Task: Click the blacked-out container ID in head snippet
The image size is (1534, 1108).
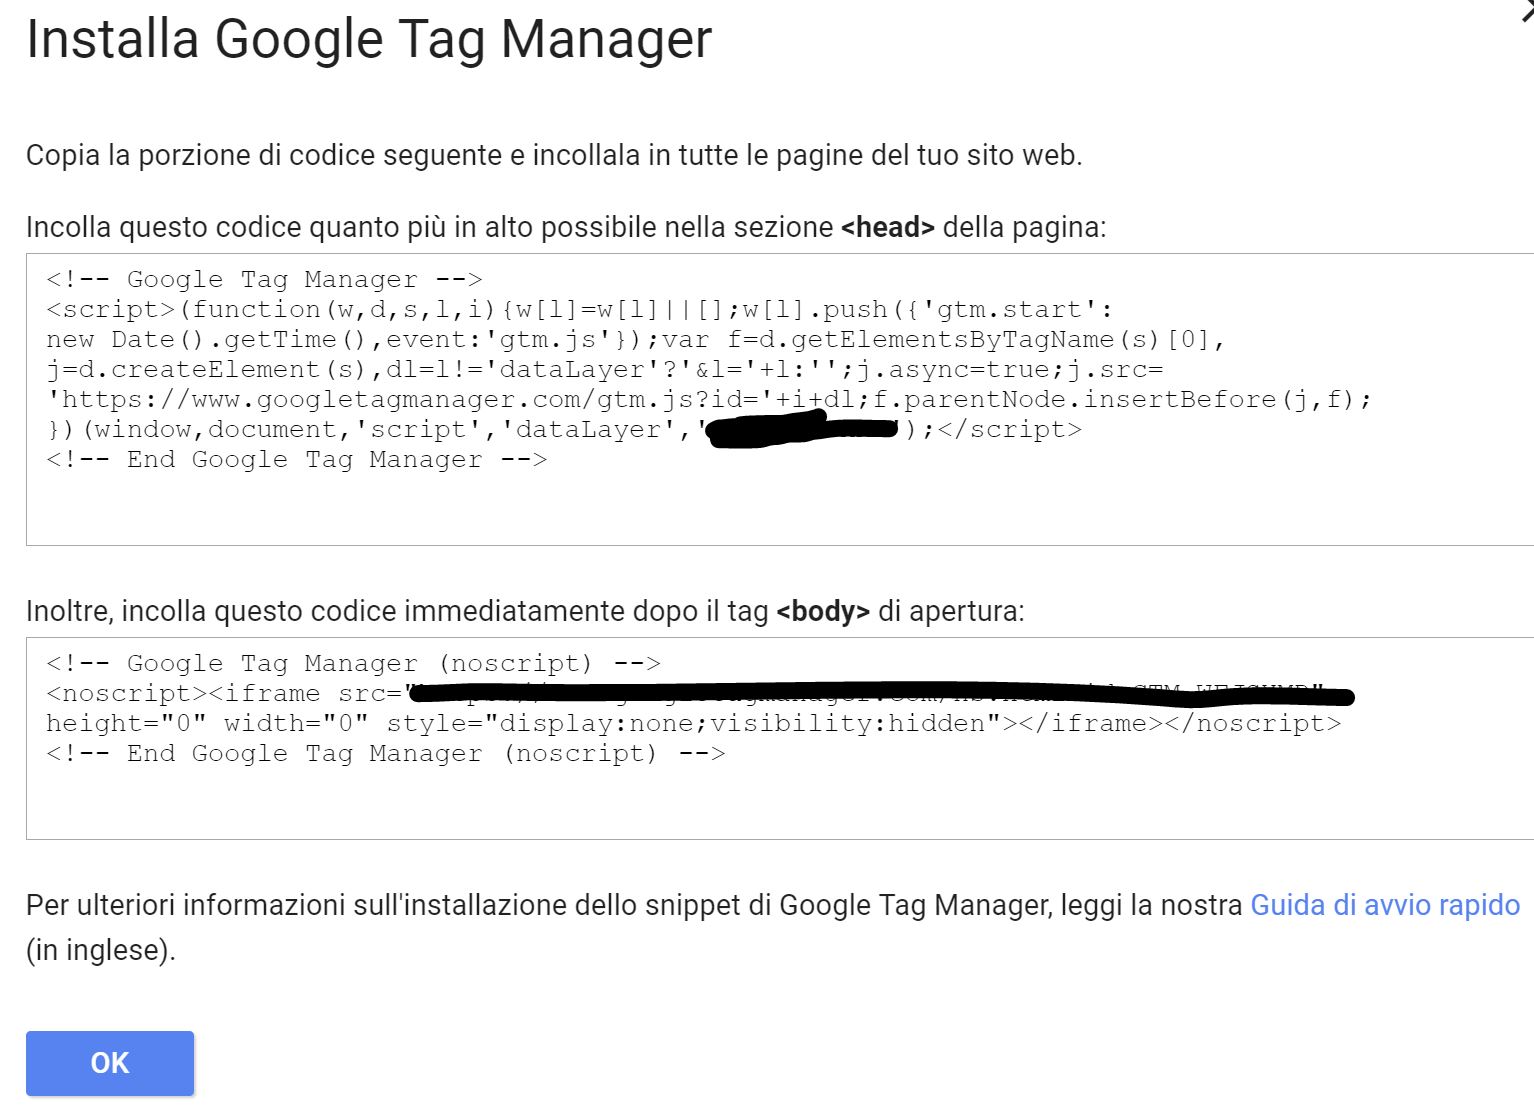Action: pos(803,432)
